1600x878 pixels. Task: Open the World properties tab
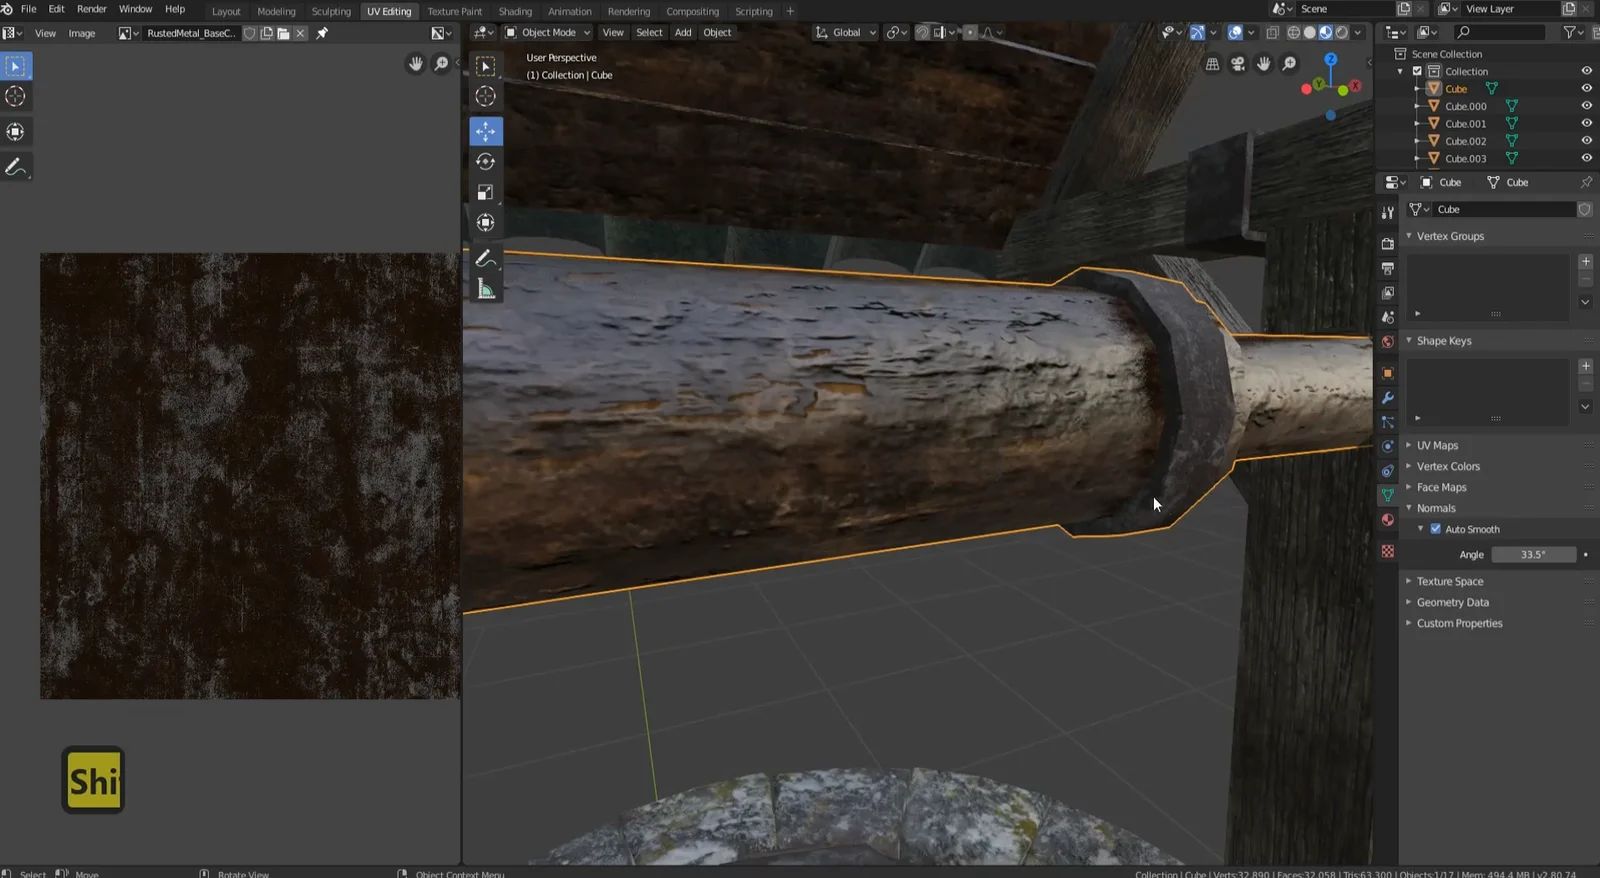point(1388,342)
